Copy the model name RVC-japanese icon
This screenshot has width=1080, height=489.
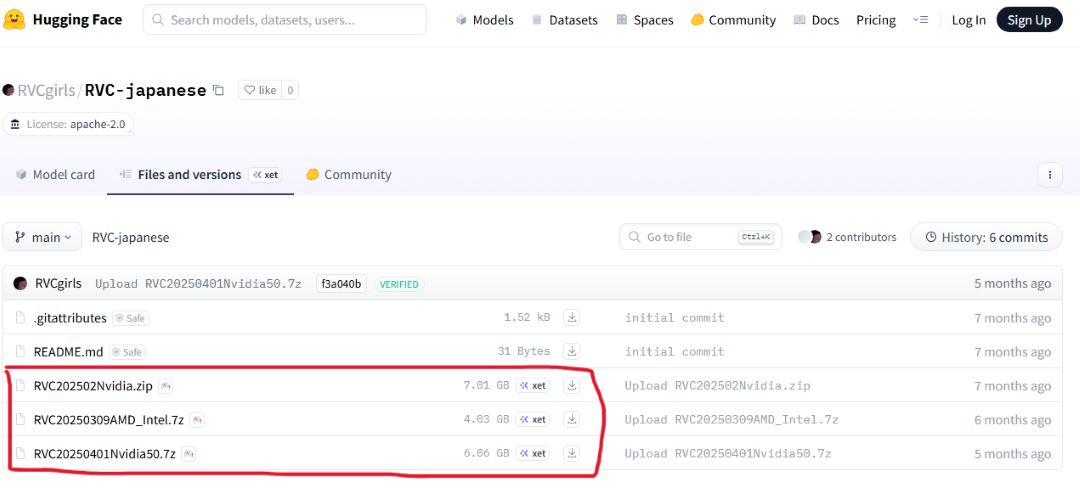pyautogui.click(x=218, y=90)
